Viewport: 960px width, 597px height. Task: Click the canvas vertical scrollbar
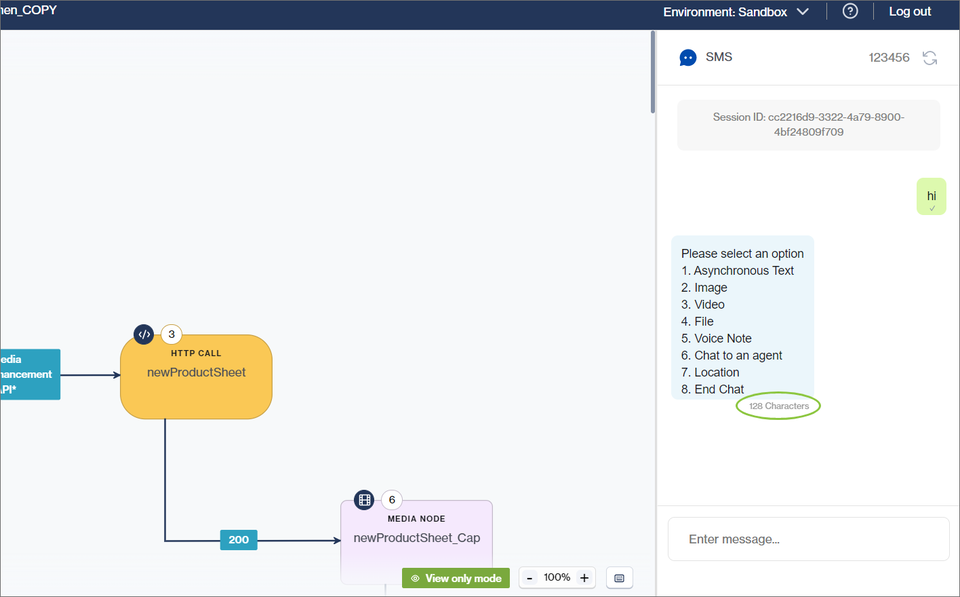coord(653,80)
